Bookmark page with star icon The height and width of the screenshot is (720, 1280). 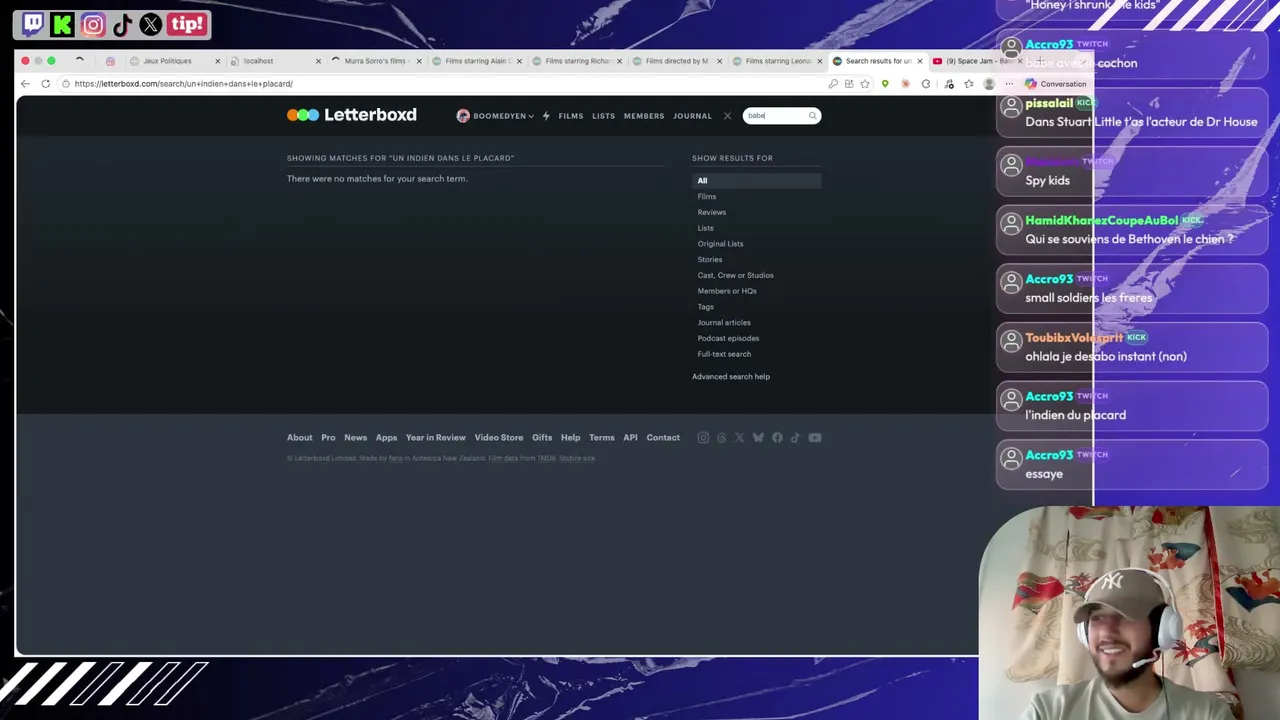click(x=865, y=84)
